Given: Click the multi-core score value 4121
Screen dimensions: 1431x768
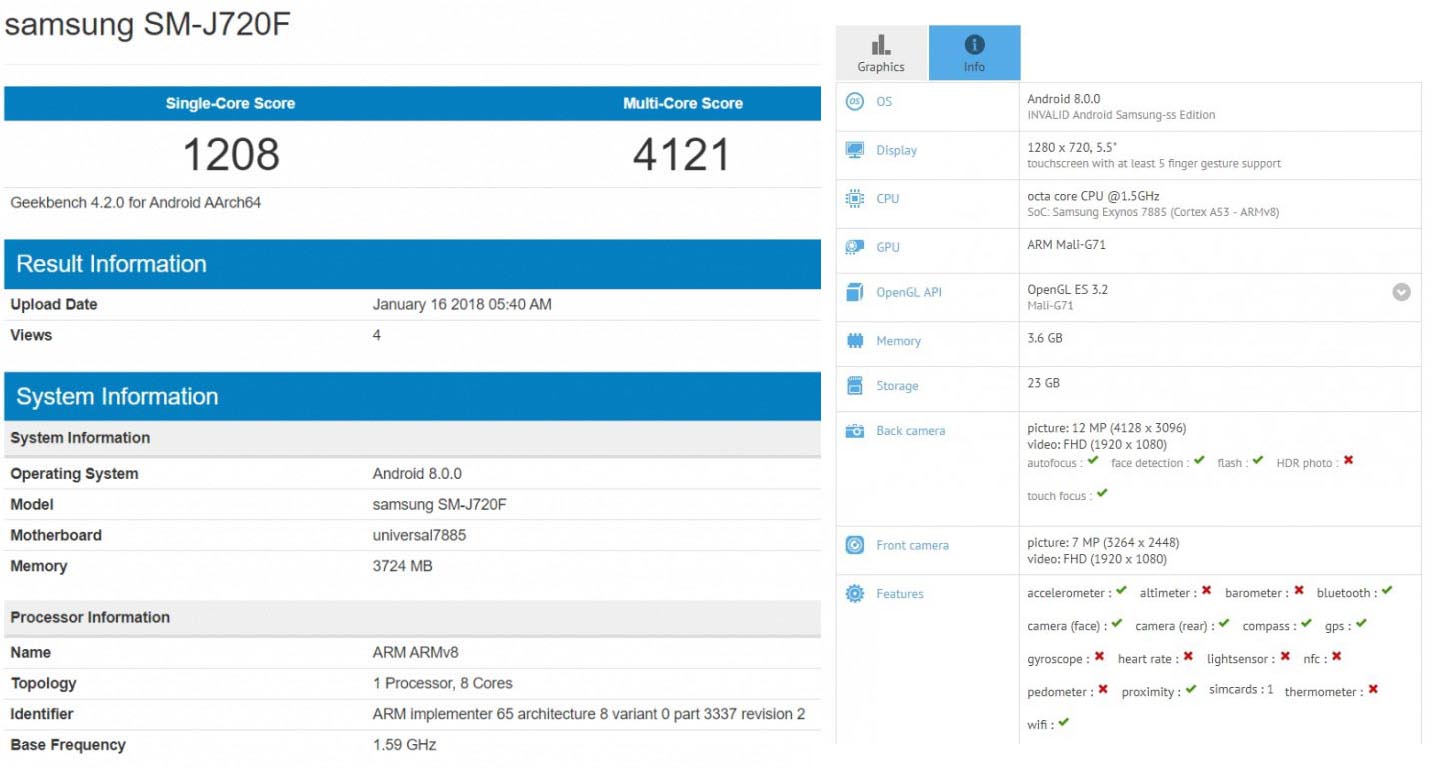Looking at the screenshot, I should point(682,154).
